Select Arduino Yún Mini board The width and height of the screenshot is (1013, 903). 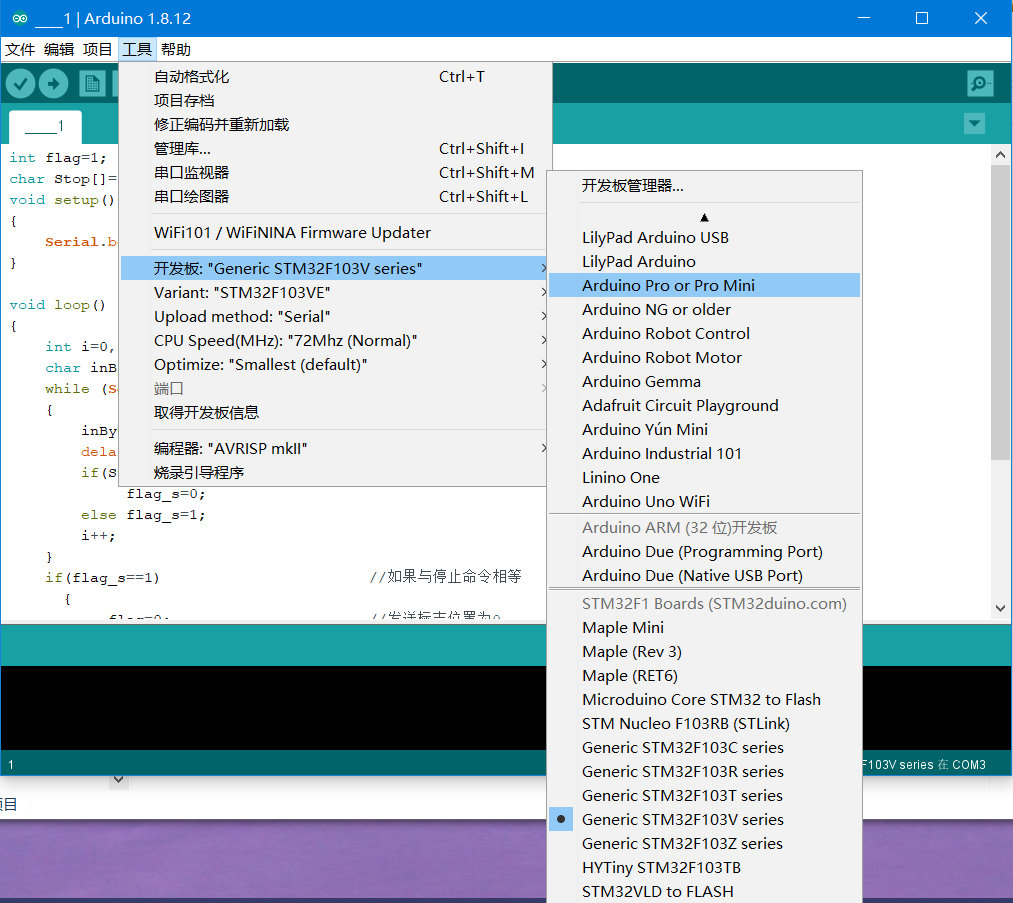[x=704, y=430]
